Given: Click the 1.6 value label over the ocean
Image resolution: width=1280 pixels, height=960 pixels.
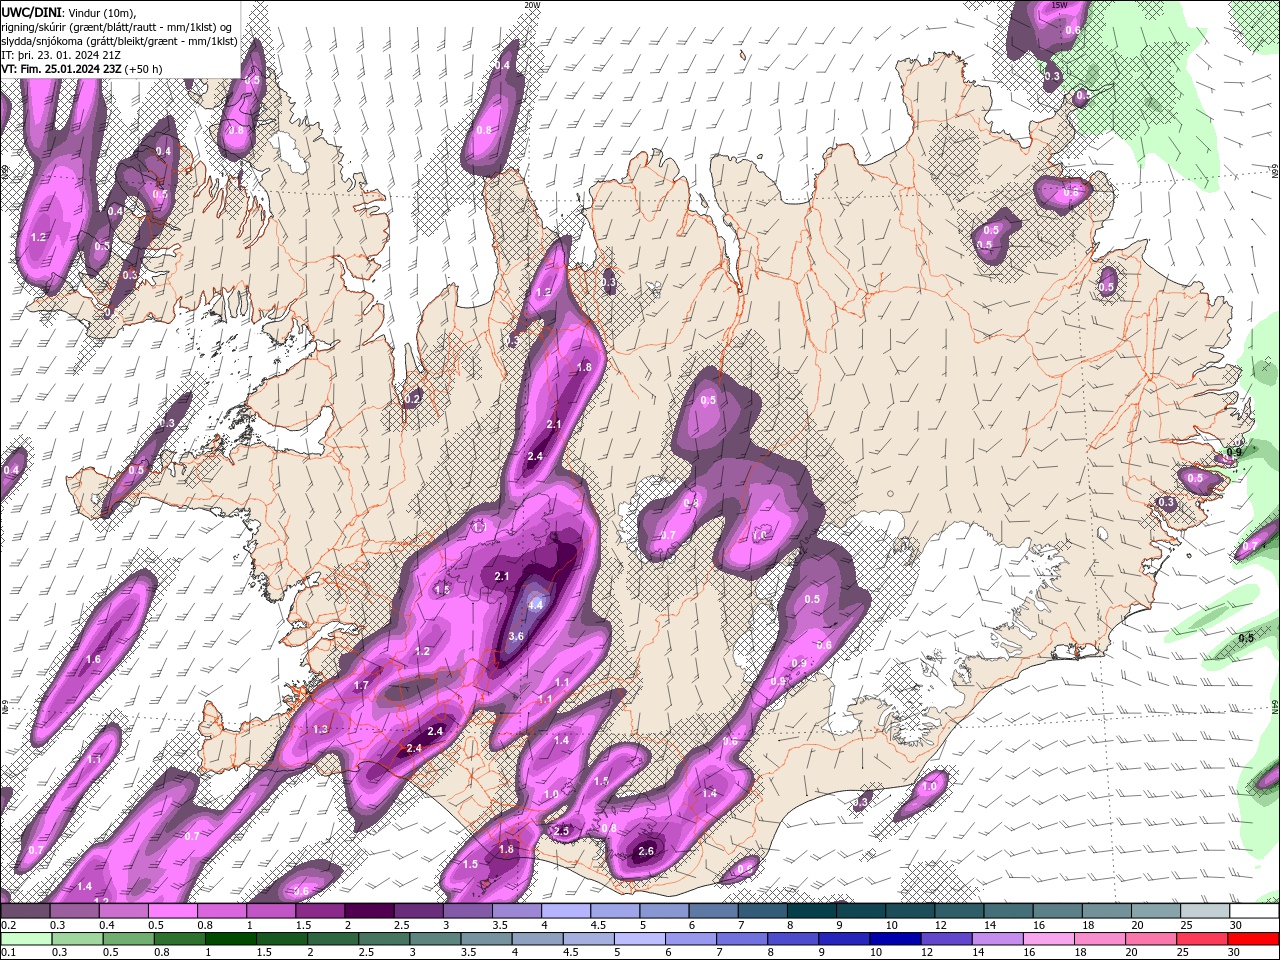Looking at the screenshot, I should (x=94, y=660).
